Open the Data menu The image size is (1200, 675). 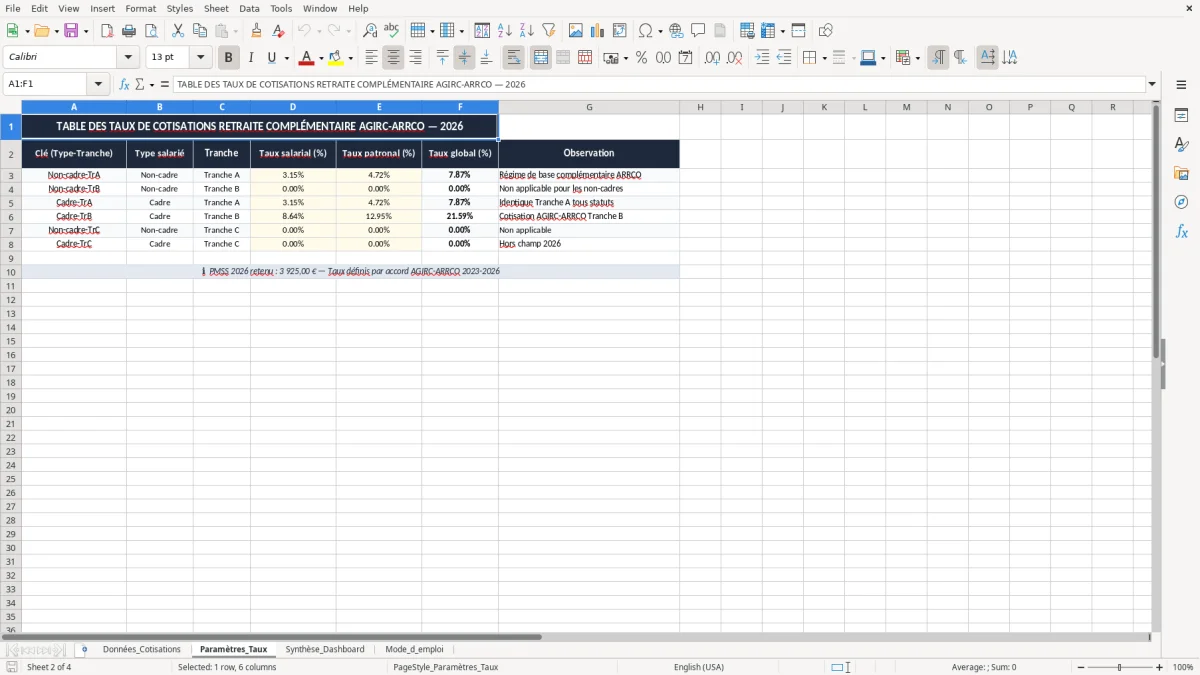pos(249,8)
